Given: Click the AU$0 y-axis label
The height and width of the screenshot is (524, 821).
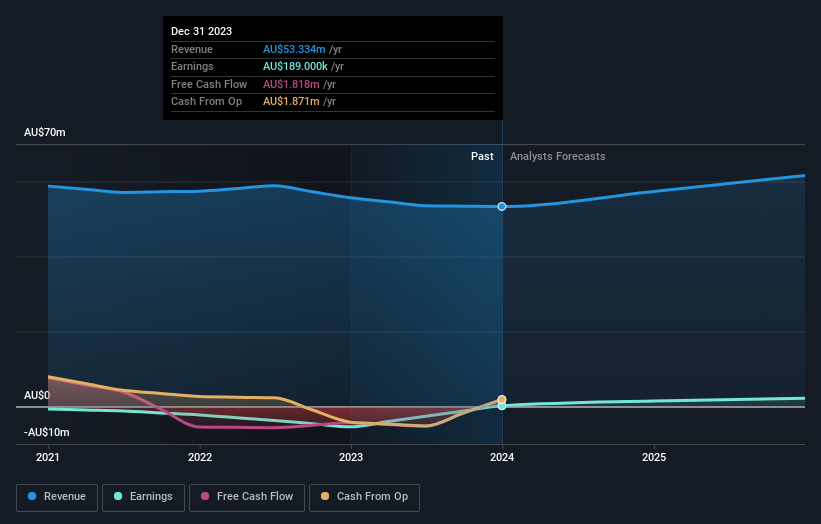Looking at the screenshot, I should [37, 396].
